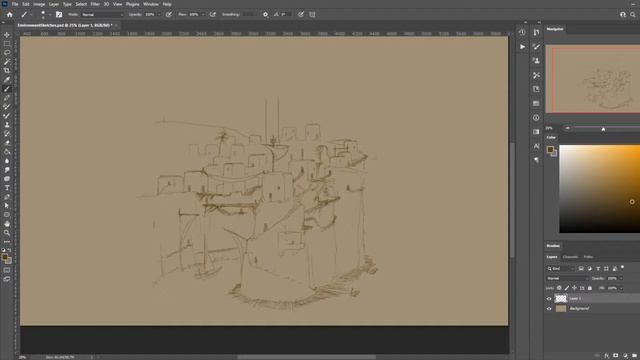Select the Eraser tool
Viewport: 640px width, 360px height.
(x=7, y=142)
